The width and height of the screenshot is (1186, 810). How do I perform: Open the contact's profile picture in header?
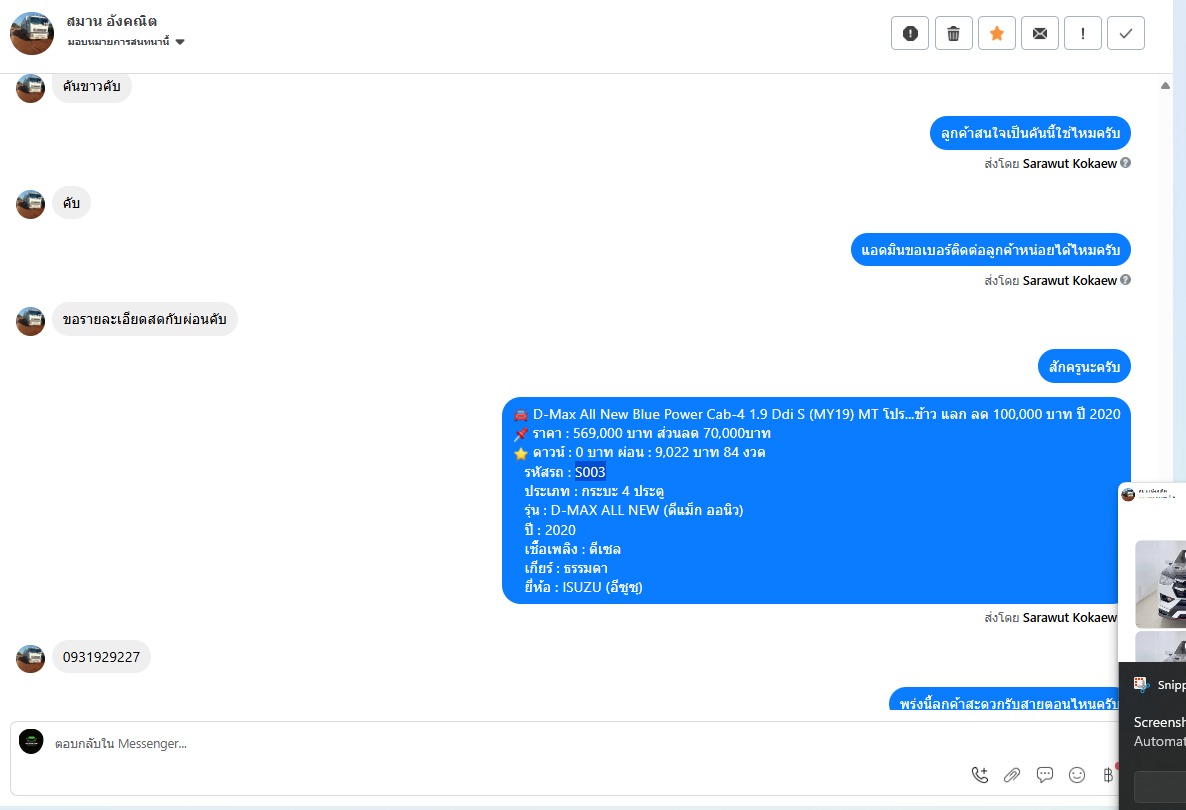(32, 33)
